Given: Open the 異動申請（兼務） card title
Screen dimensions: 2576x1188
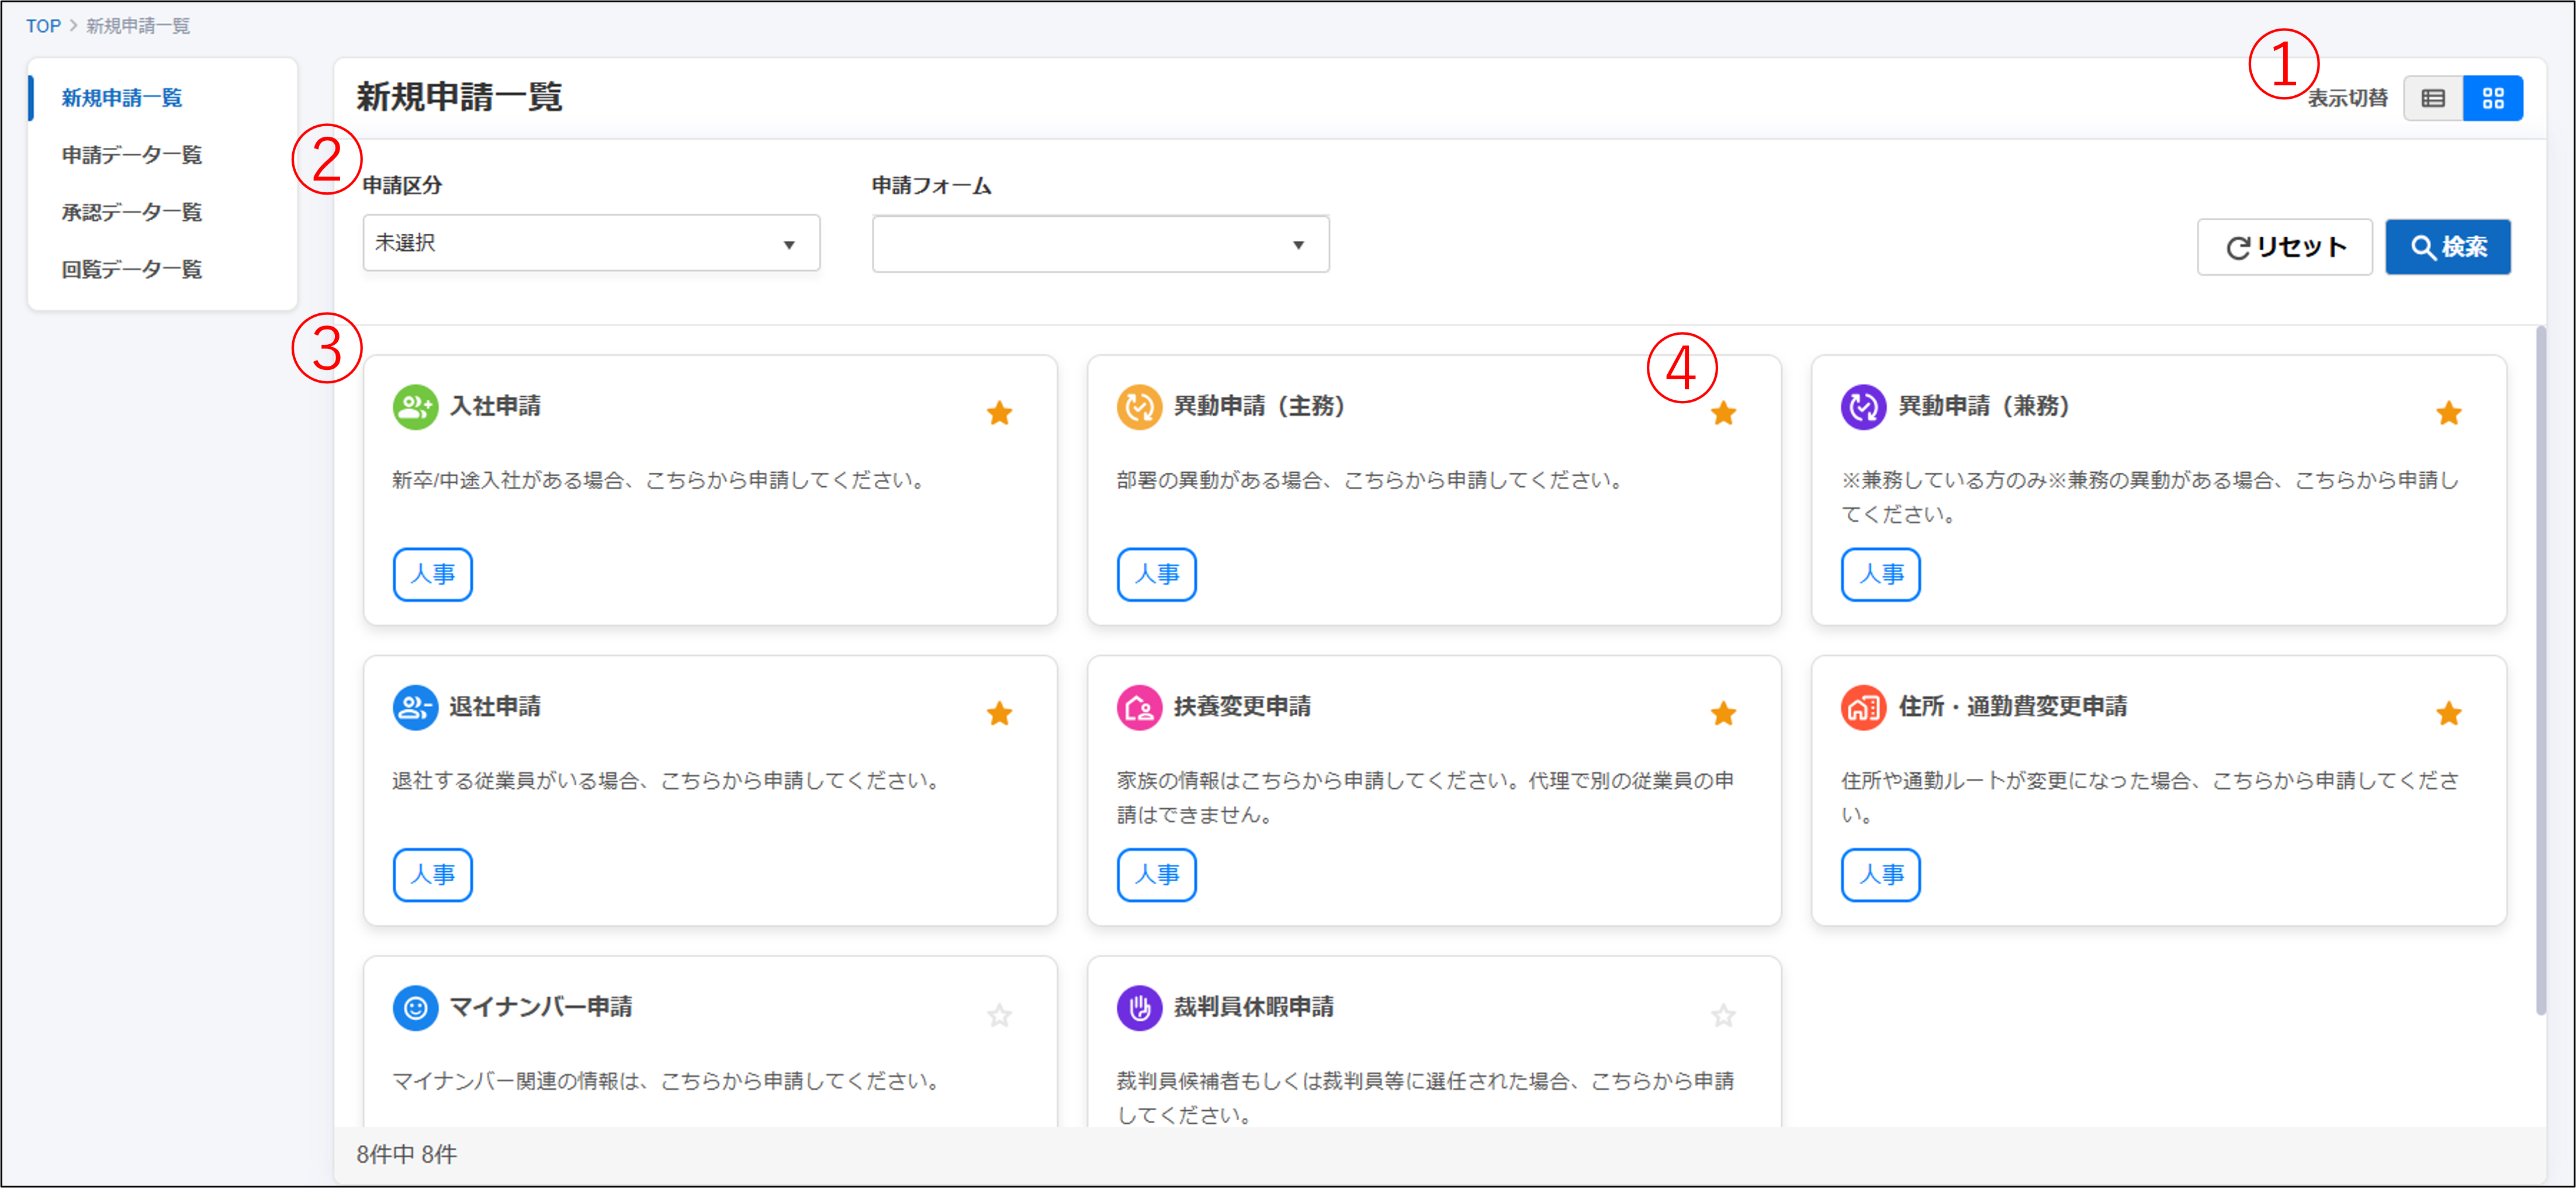Looking at the screenshot, I should click(1984, 406).
